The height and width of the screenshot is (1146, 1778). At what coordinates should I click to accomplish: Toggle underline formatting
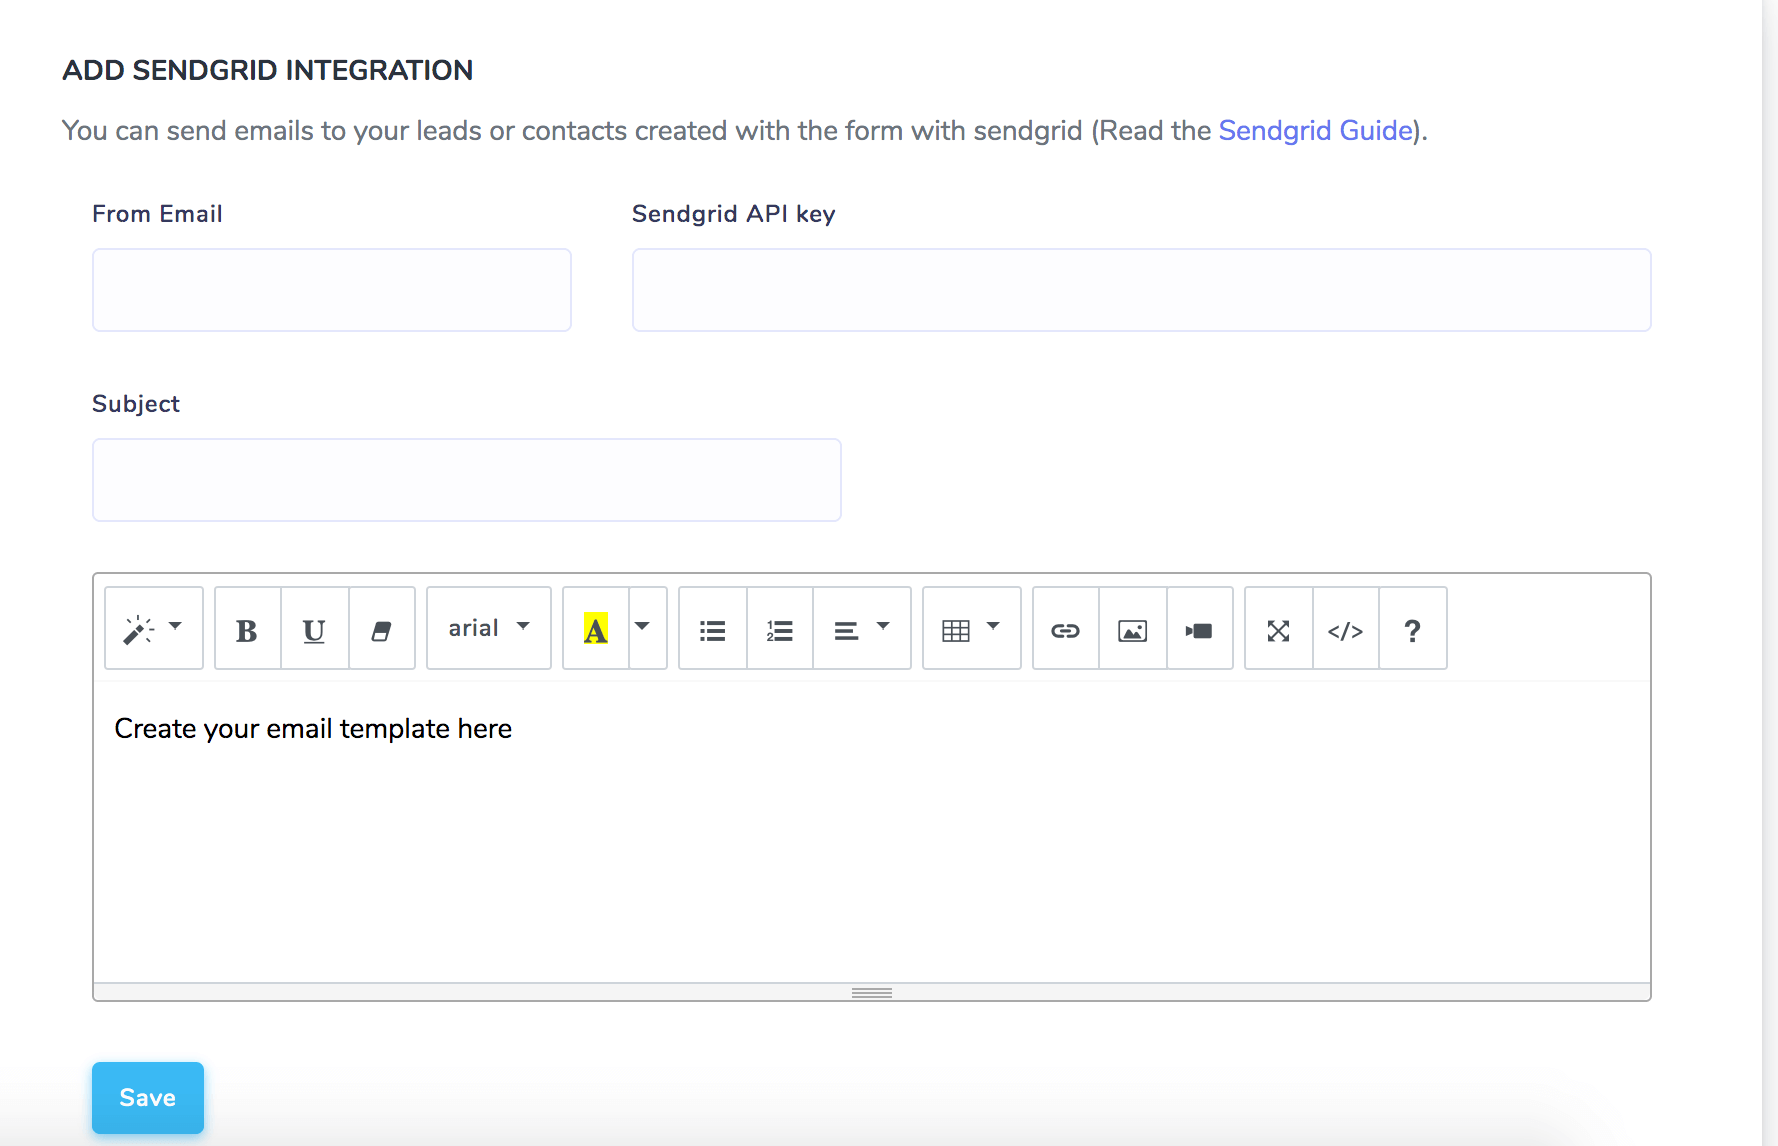[x=314, y=628]
